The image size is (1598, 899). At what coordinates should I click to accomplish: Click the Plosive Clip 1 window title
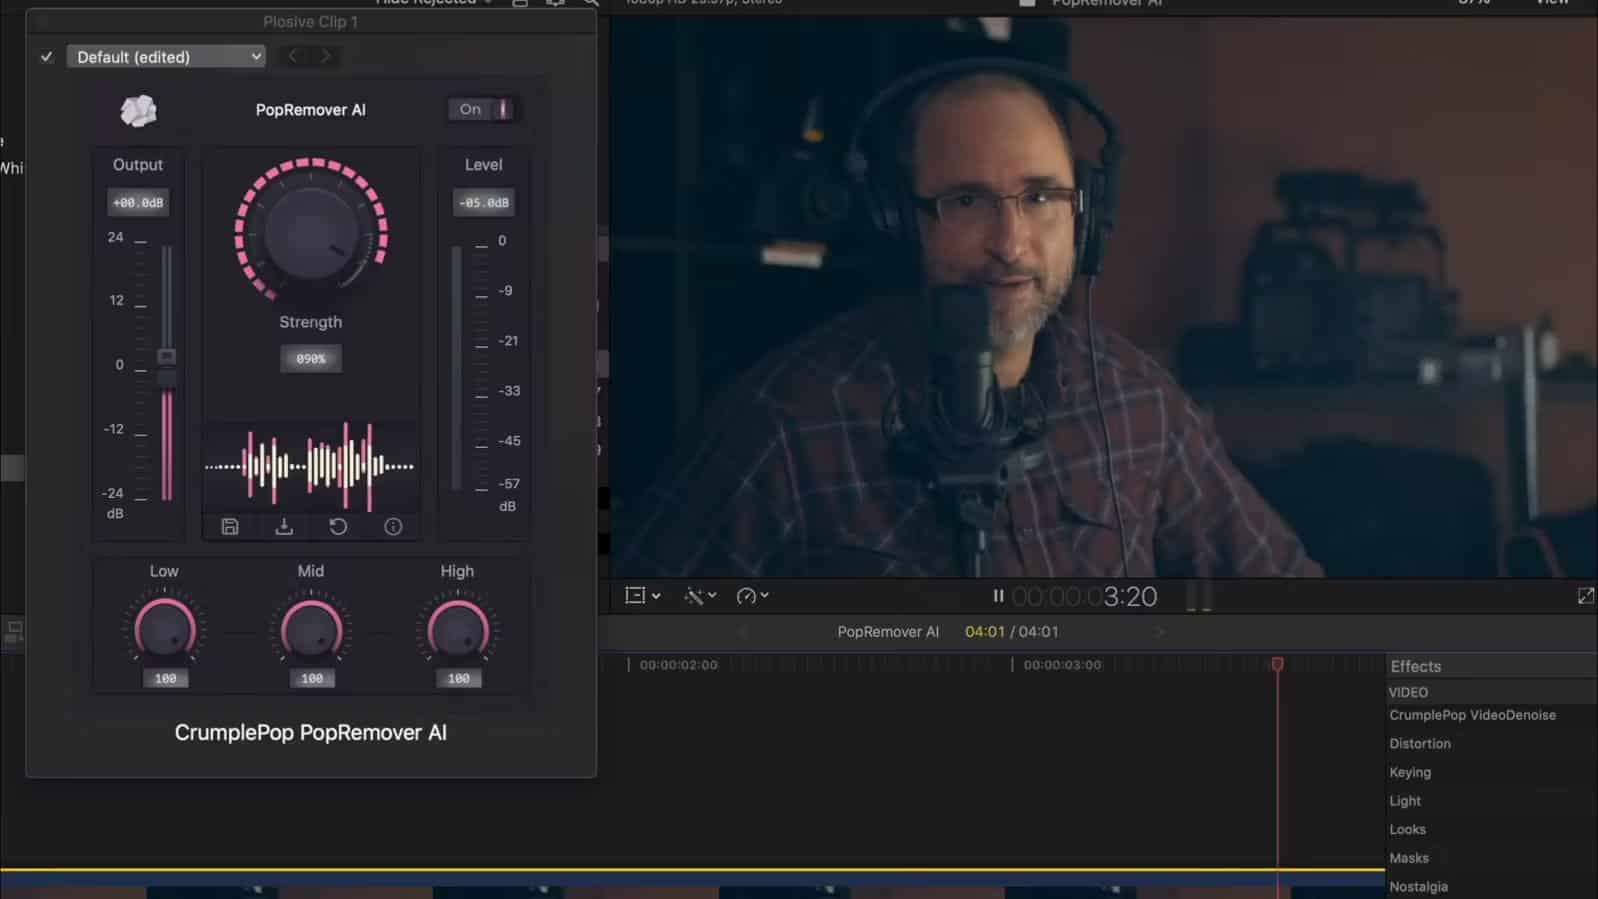pos(310,21)
